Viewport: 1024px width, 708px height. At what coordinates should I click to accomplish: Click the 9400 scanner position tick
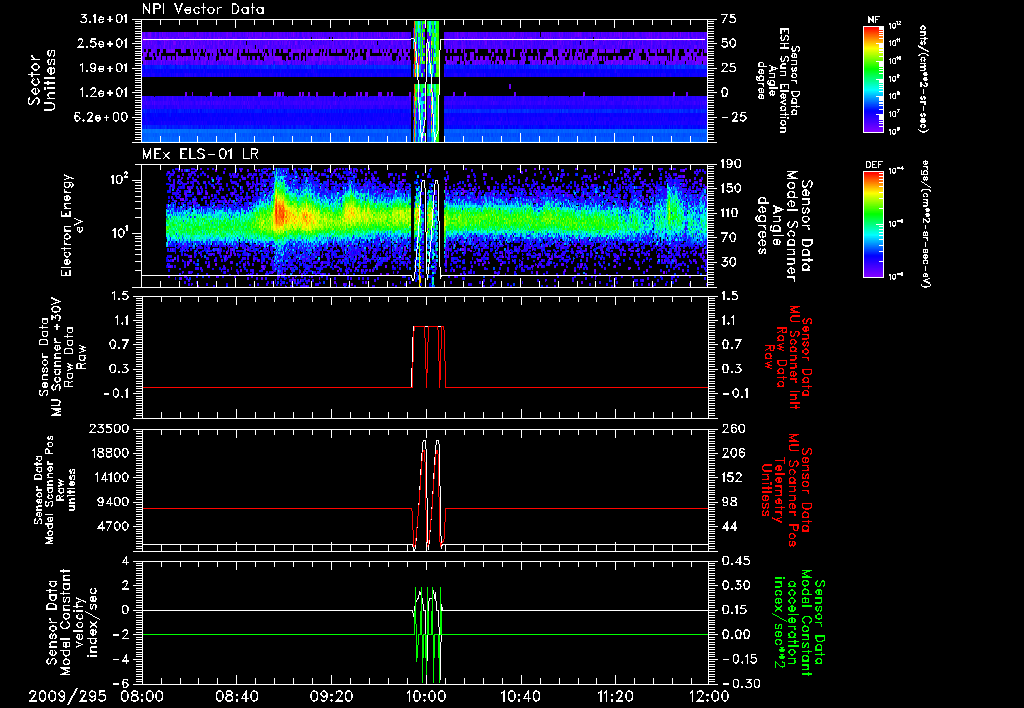point(114,502)
